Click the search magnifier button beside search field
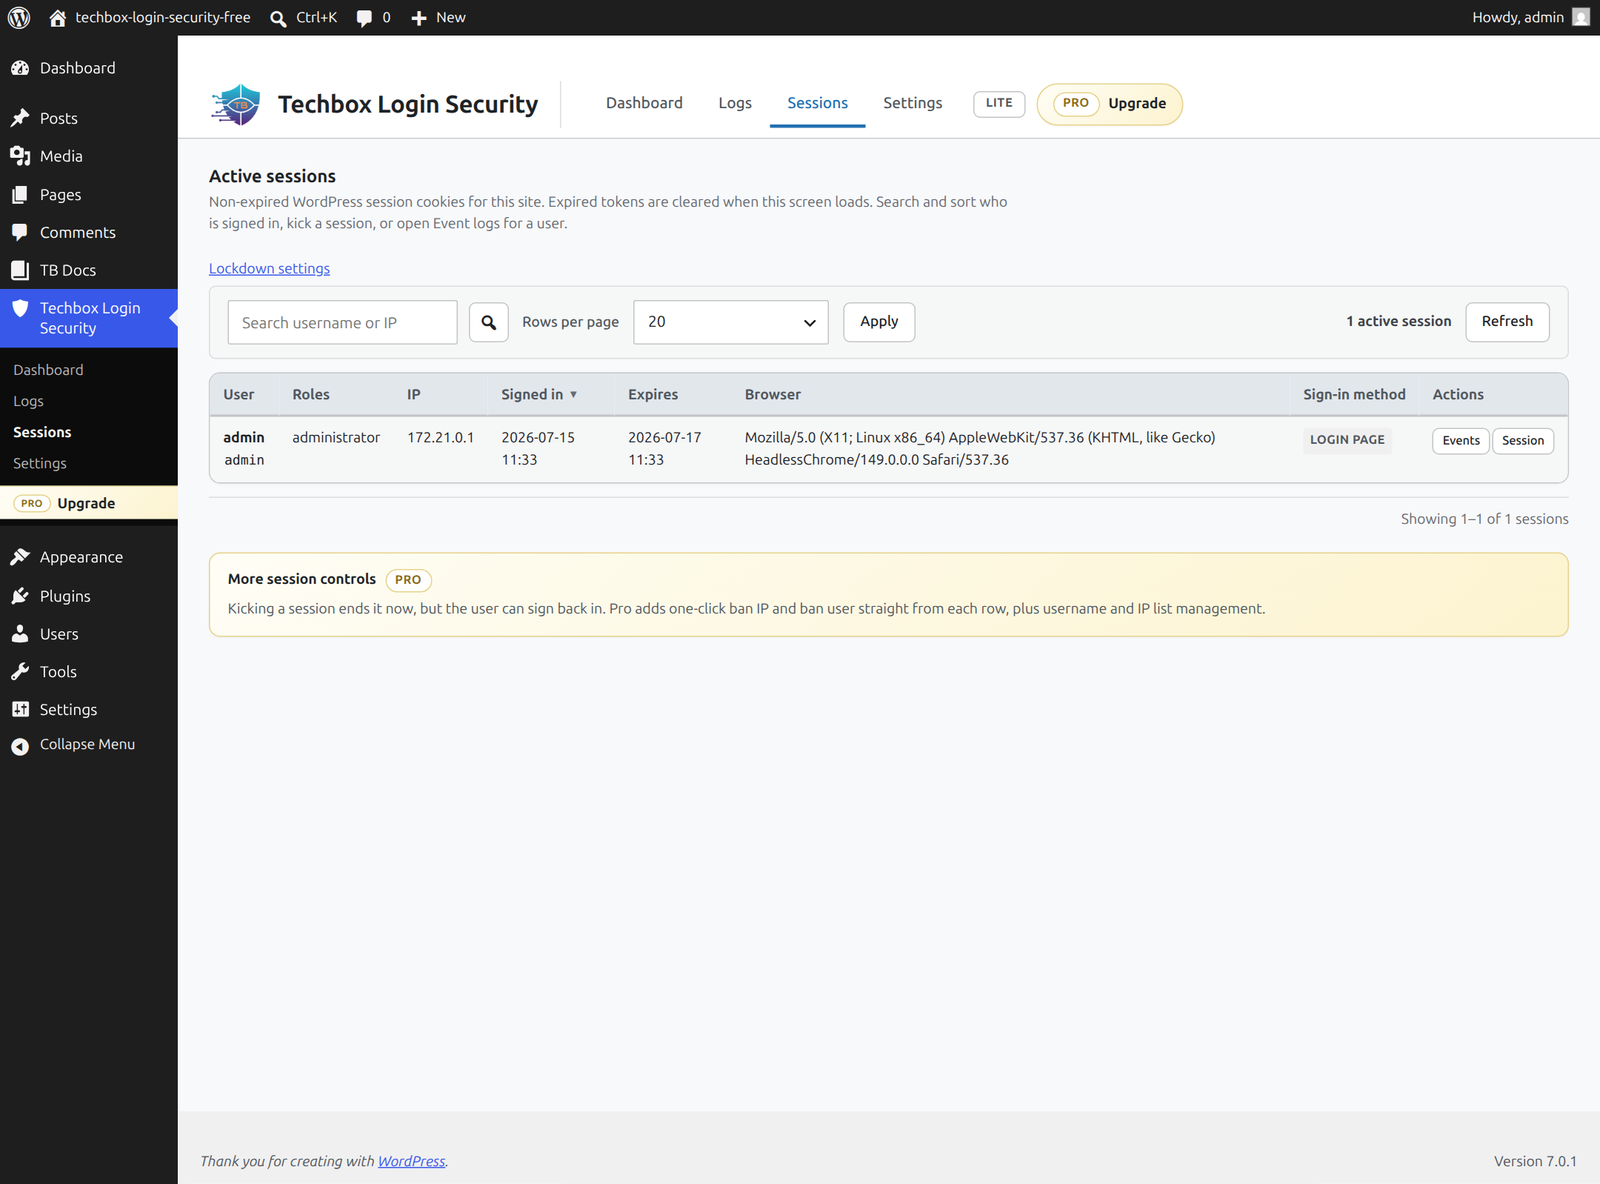 [x=489, y=322]
